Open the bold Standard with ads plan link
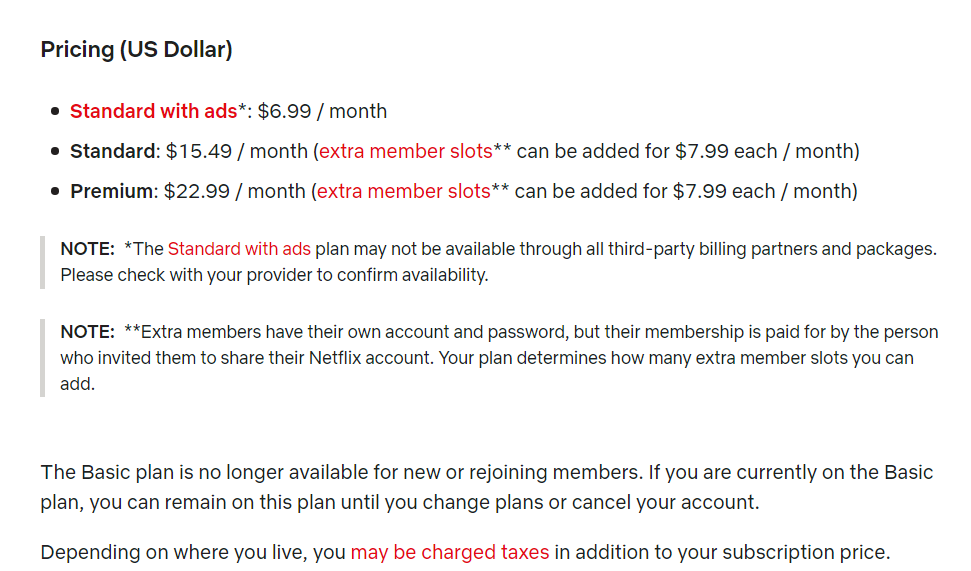This screenshot has width=971, height=571. (x=154, y=111)
